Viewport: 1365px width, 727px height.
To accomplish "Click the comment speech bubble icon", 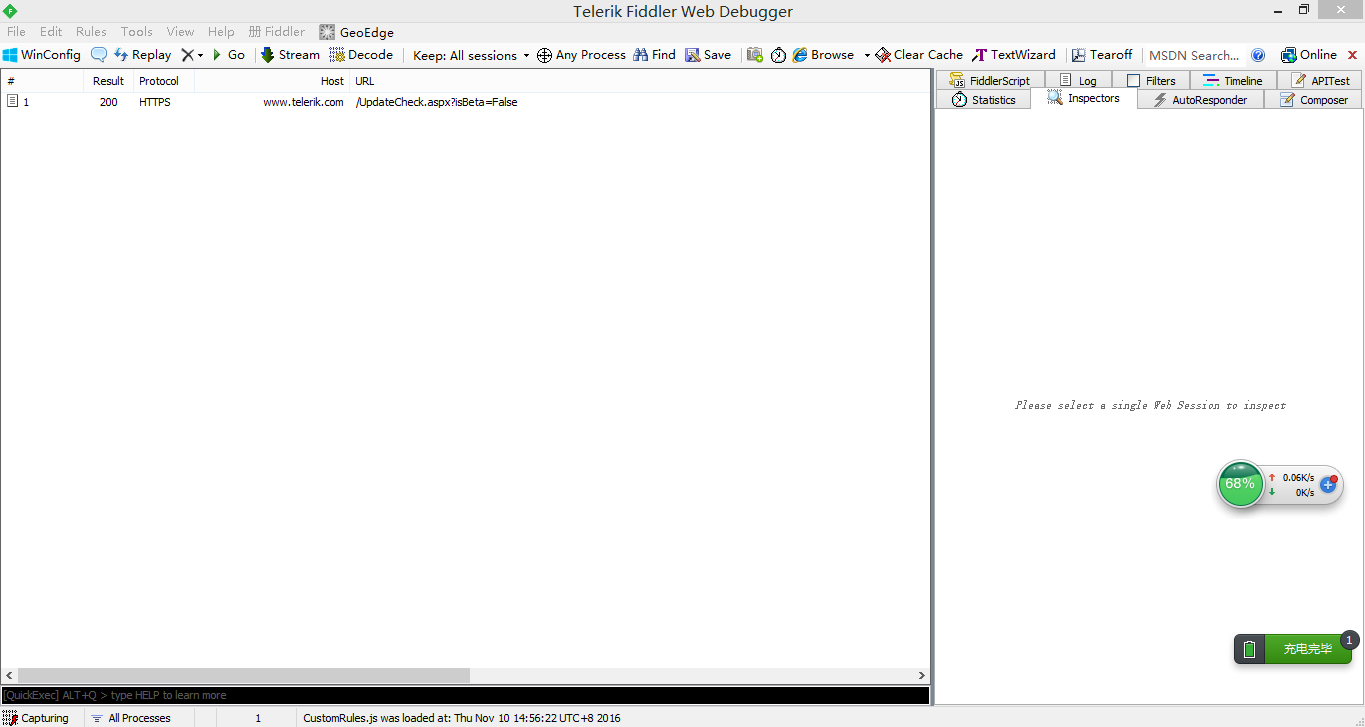I will coord(99,55).
